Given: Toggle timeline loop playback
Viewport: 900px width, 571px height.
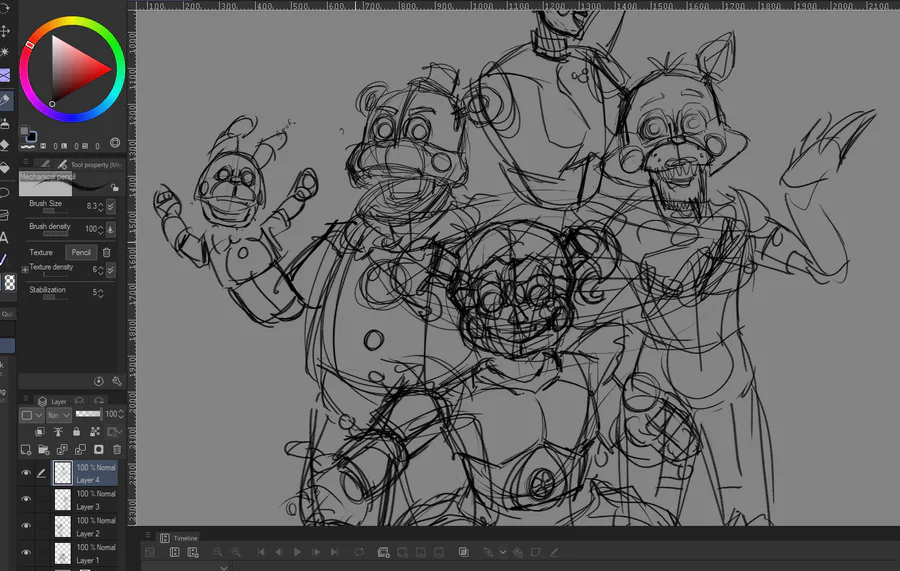Looking at the screenshot, I should [x=359, y=552].
